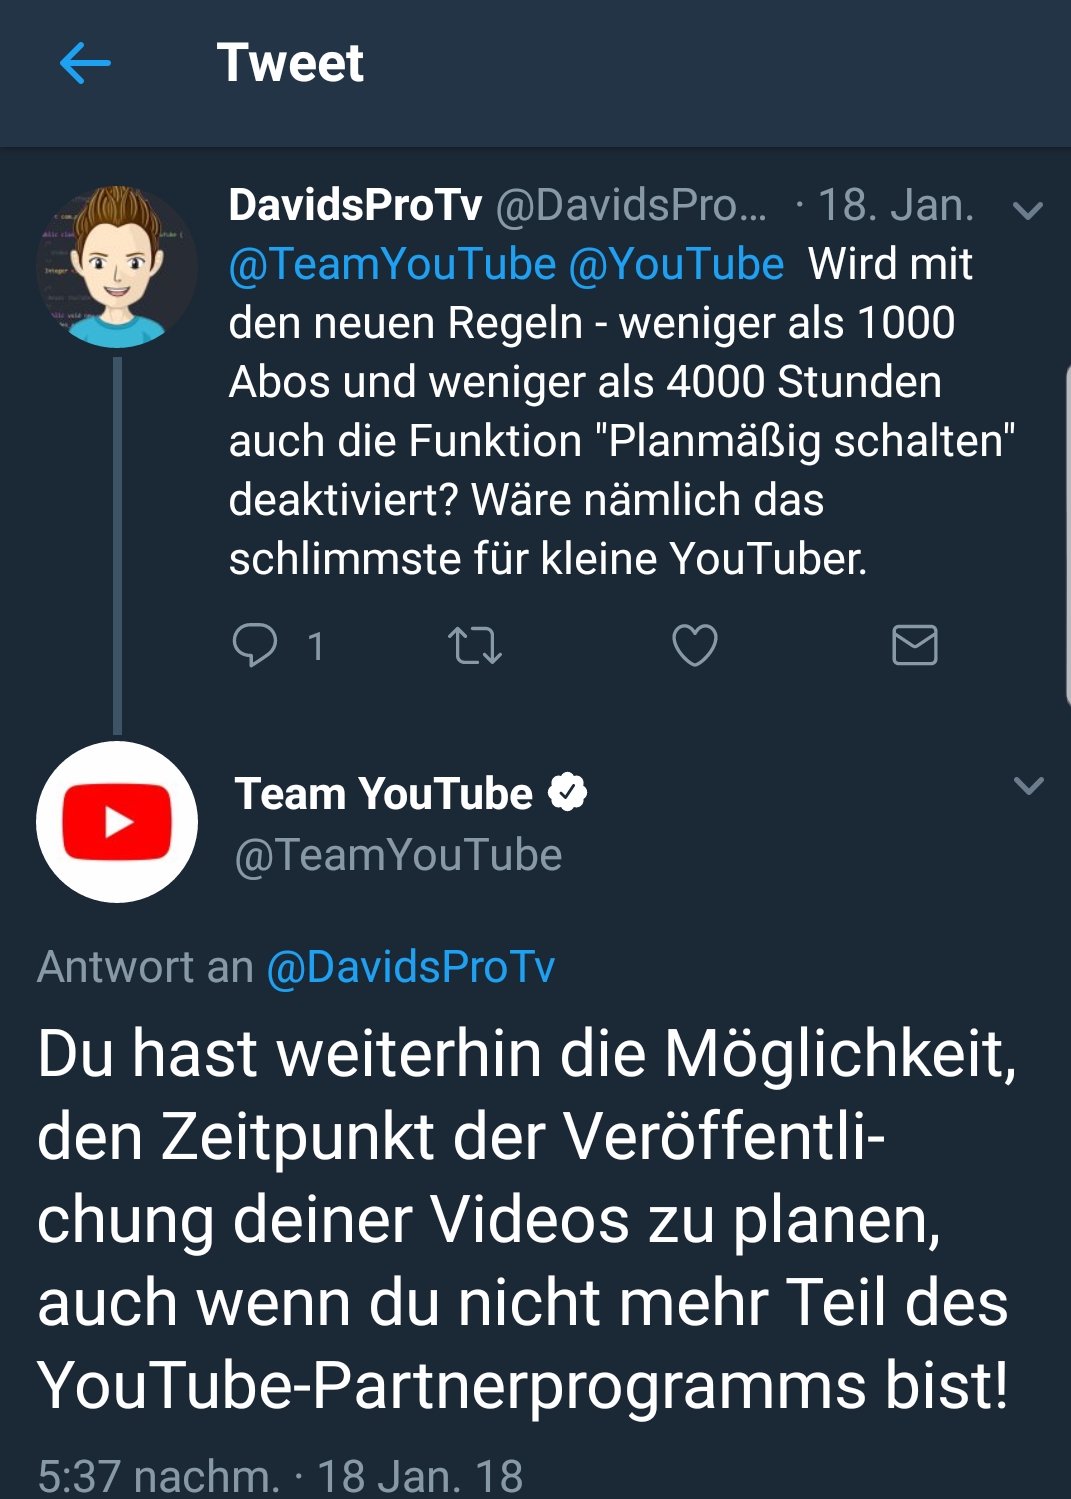Click the verified badge next to Team YouTube

(x=567, y=793)
